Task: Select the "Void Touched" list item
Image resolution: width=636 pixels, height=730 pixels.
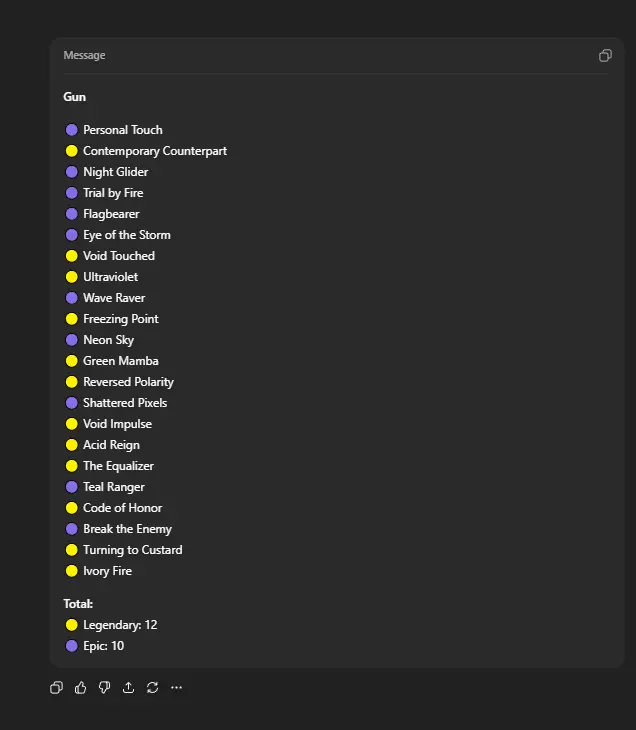Action: coord(119,256)
